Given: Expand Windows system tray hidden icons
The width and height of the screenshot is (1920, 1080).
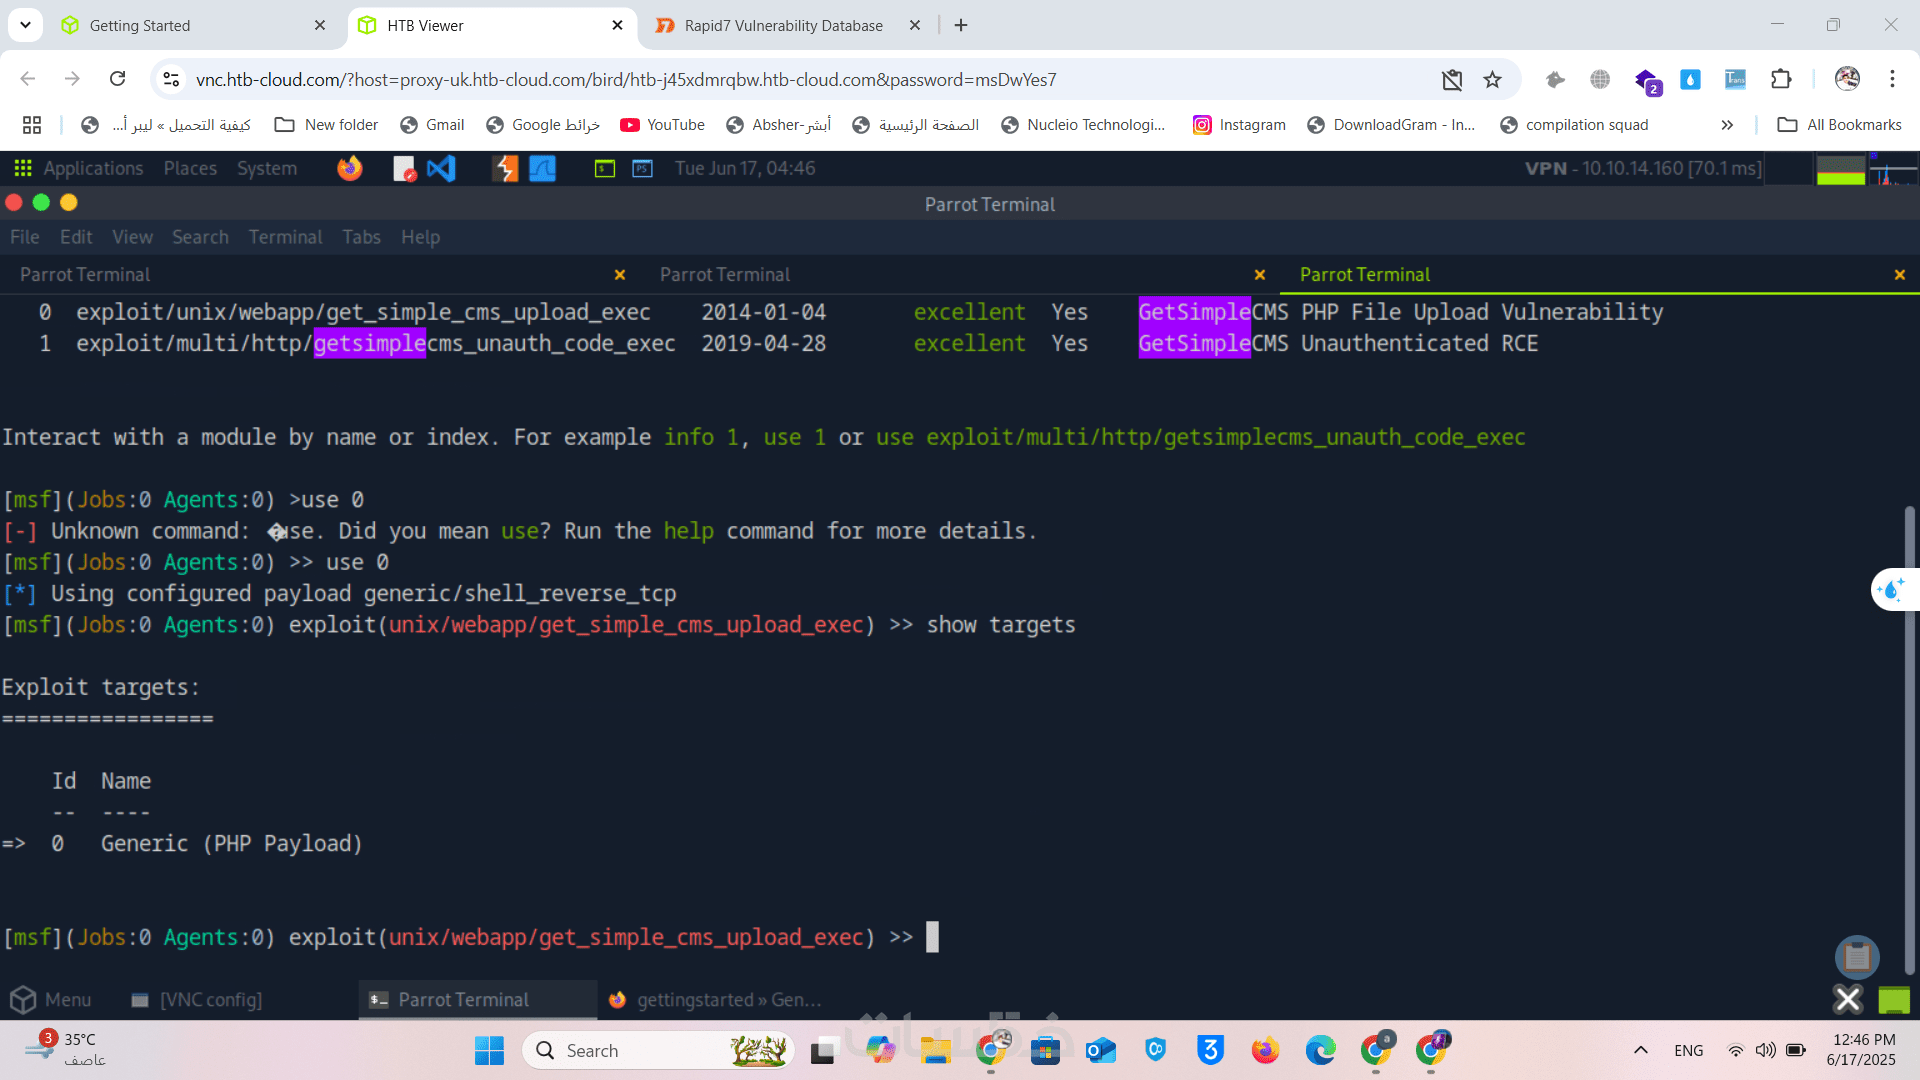Looking at the screenshot, I should [1641, 1050].
